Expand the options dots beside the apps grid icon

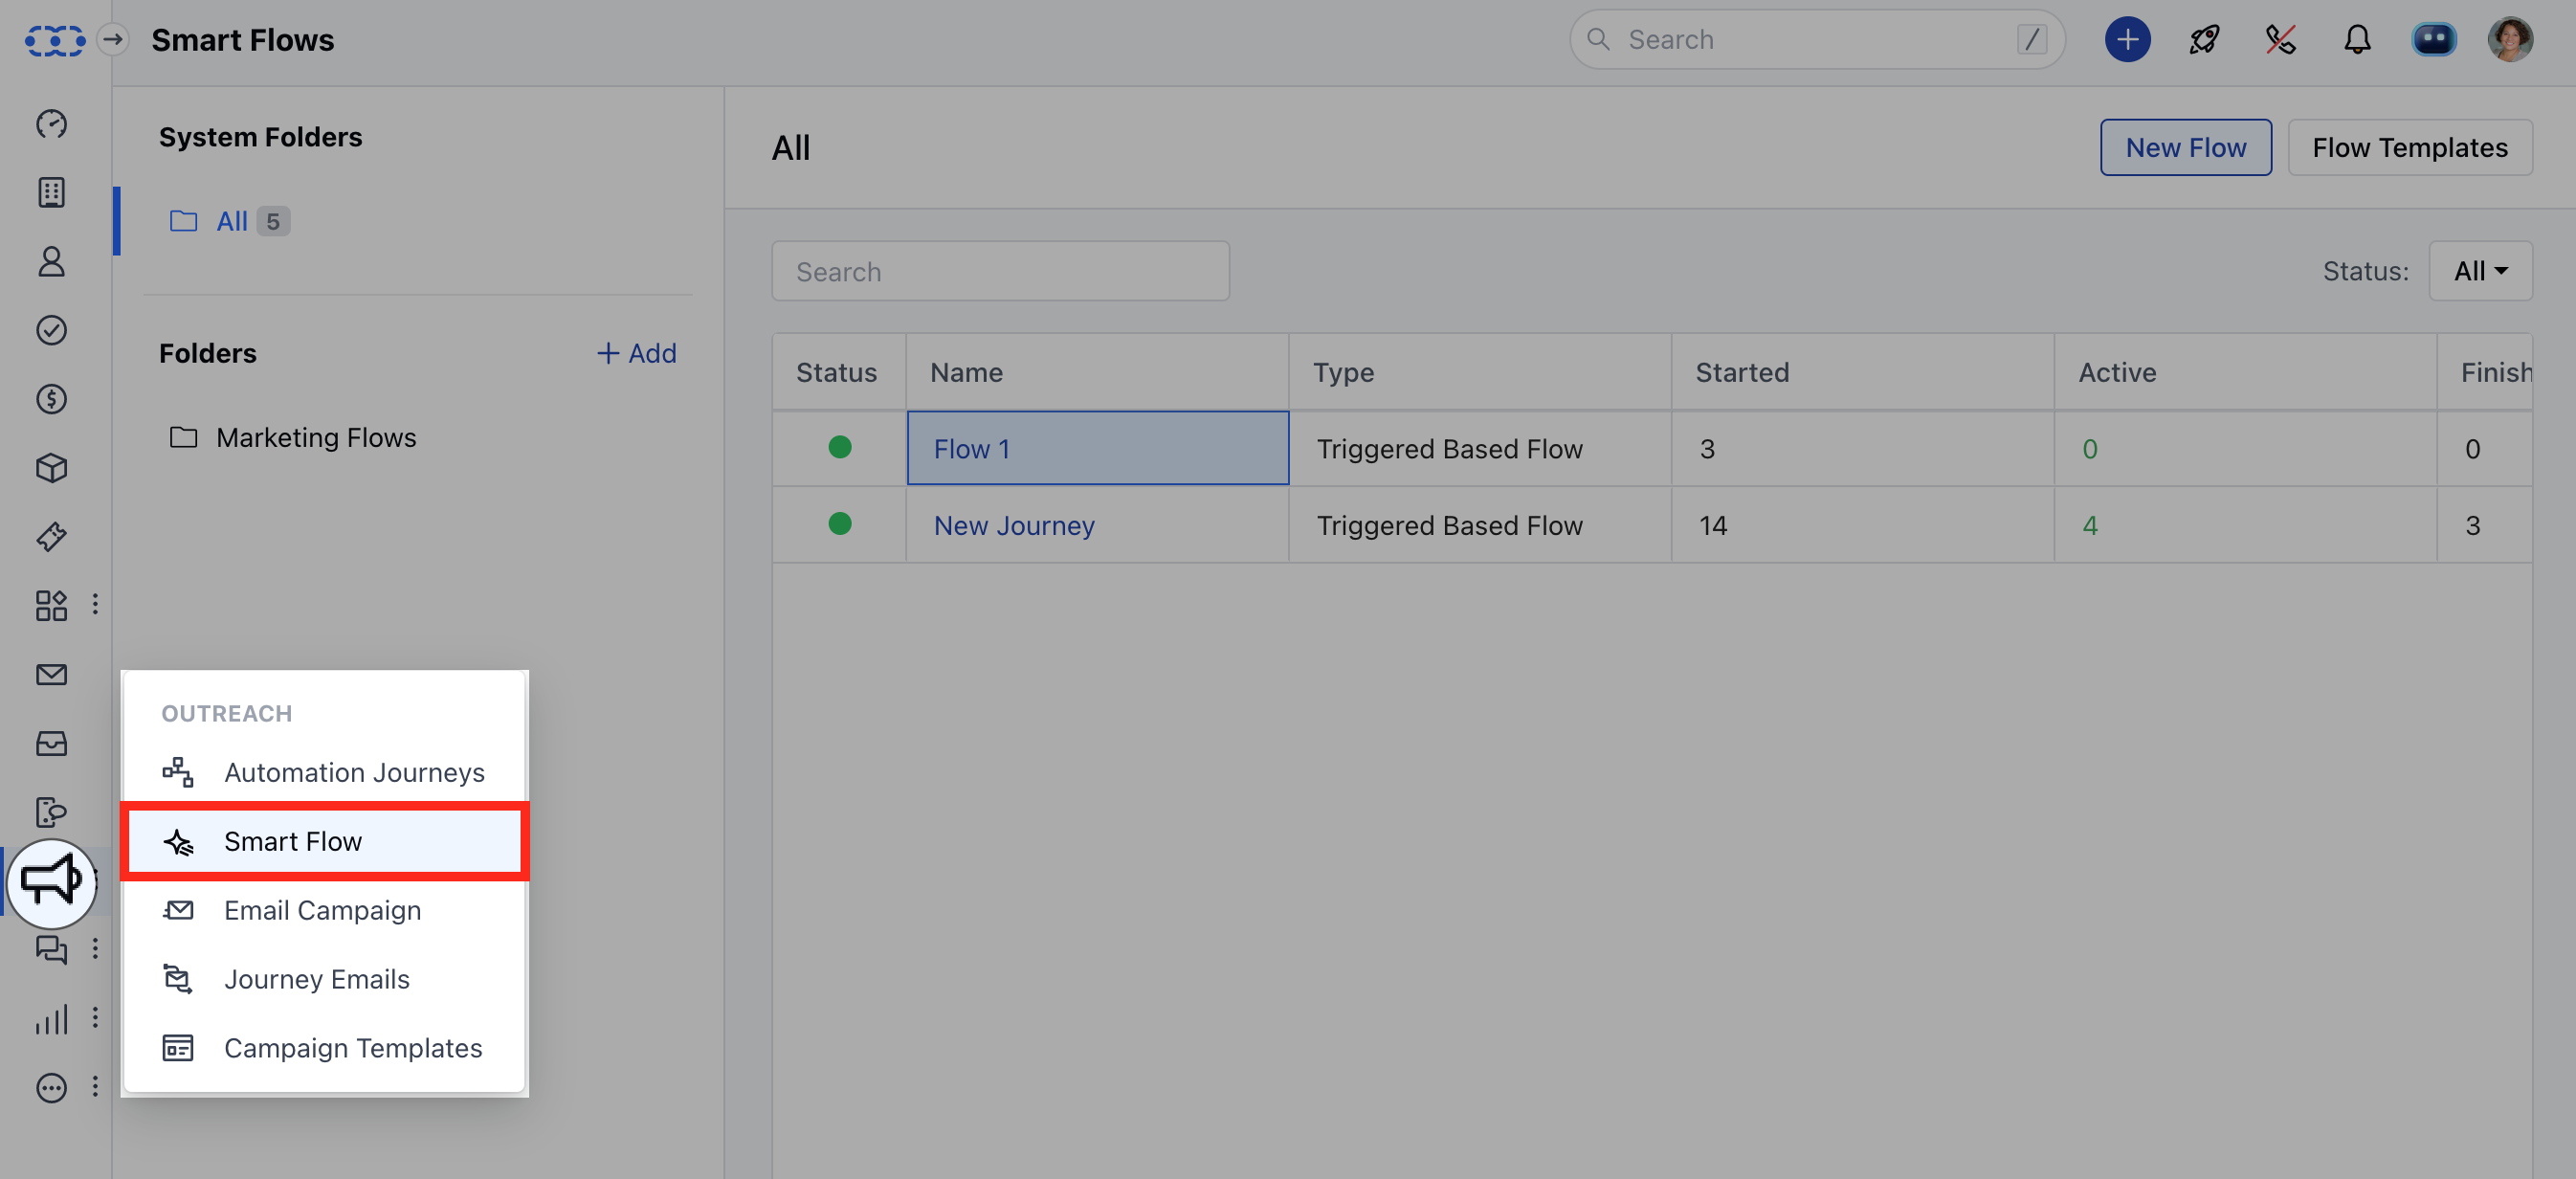coord(95,604)
